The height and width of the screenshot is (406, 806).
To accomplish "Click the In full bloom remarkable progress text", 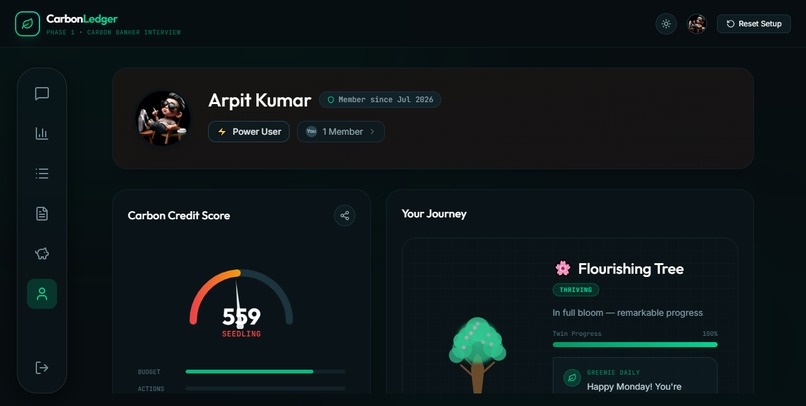I will point(628,313).
